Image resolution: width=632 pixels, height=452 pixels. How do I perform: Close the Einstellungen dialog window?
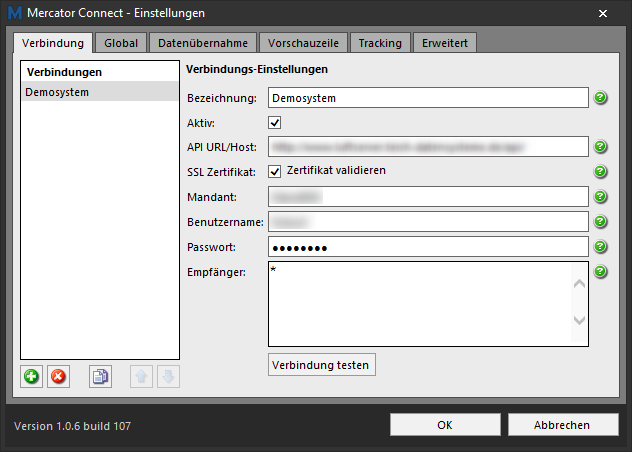coord(603,13)
